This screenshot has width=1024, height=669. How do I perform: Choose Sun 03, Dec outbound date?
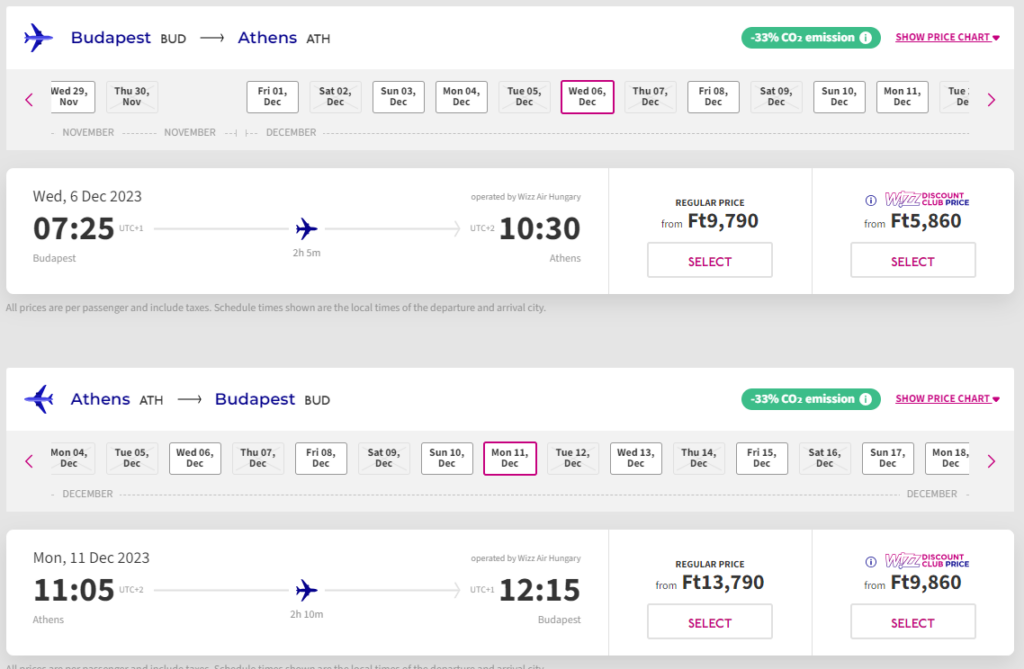pos(398,97)
